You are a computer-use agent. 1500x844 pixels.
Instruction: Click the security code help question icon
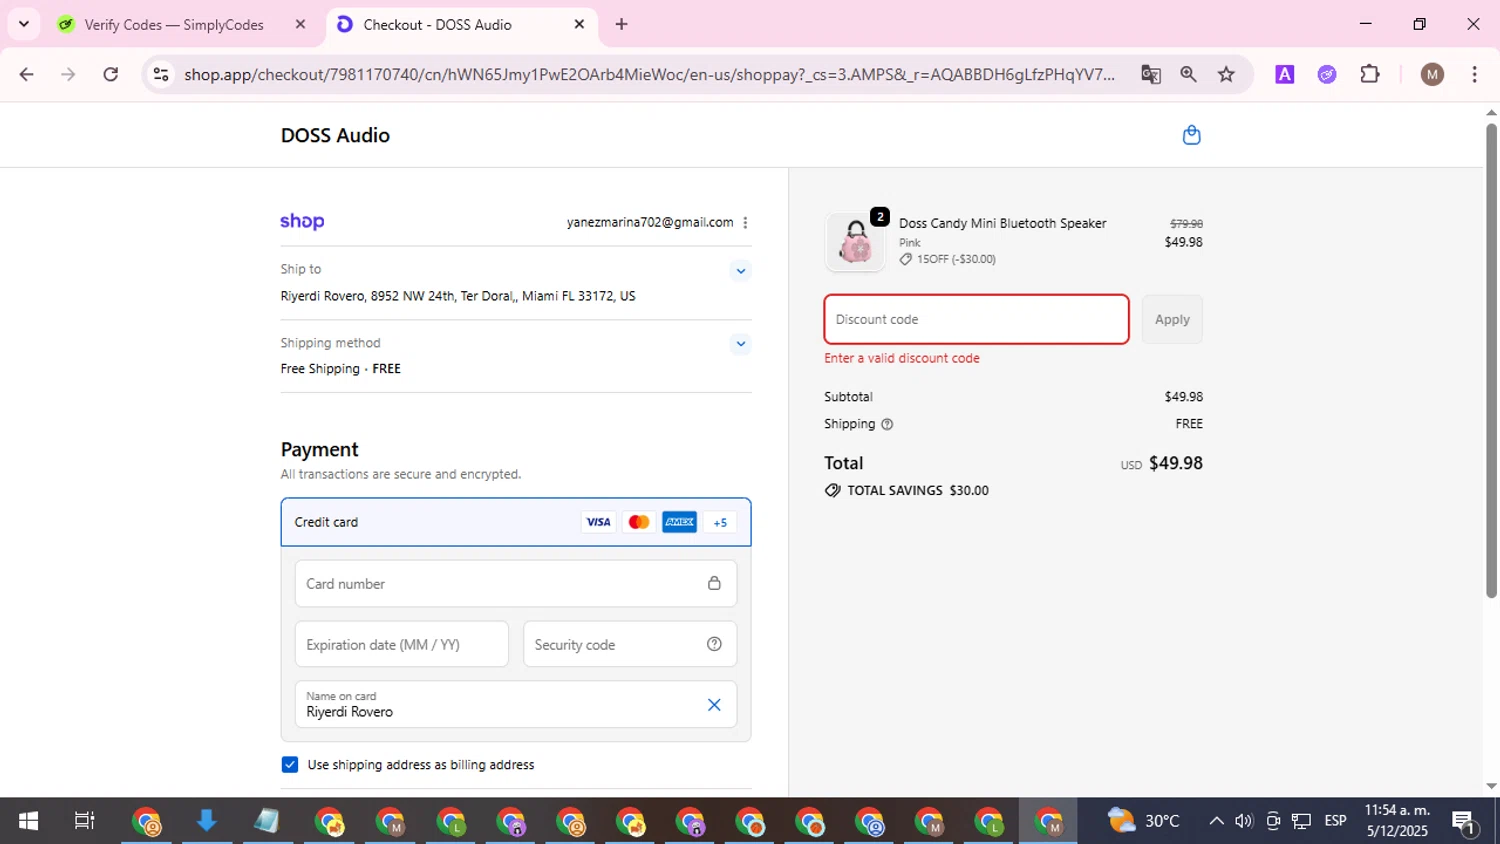[714, 644]
